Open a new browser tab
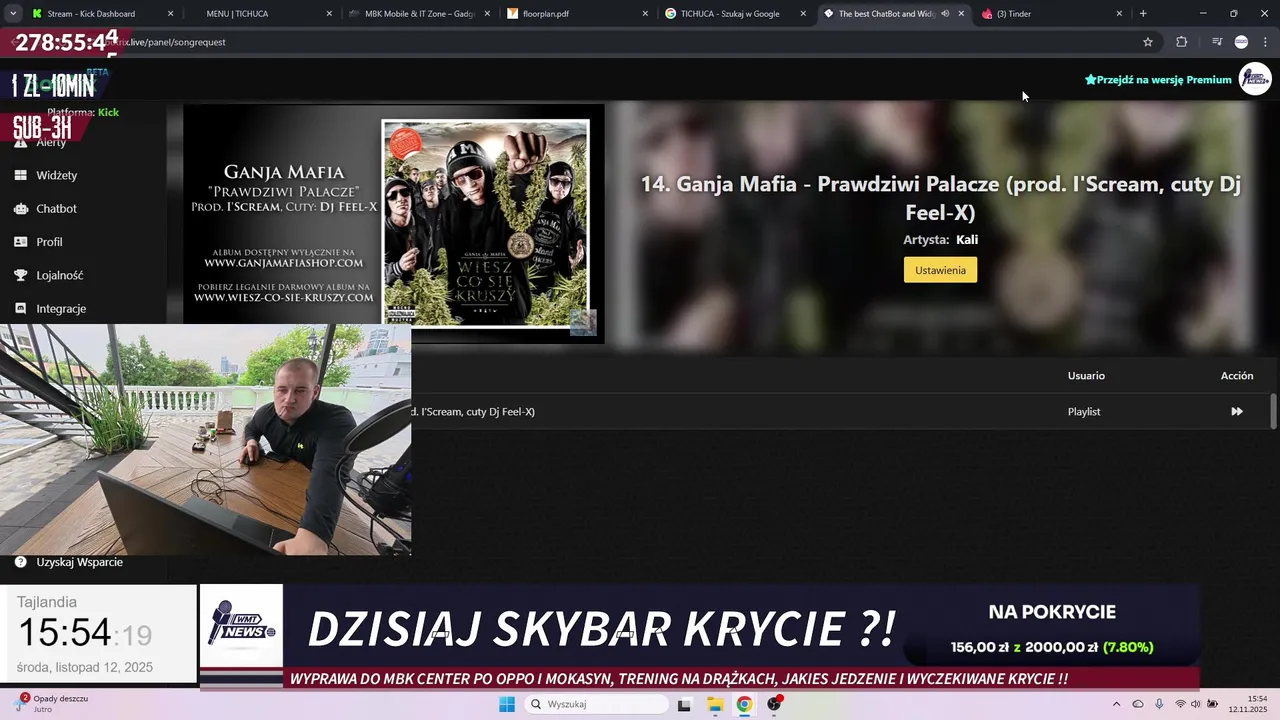This screenshot has width=1280, height=720. tap(1143, 14)
